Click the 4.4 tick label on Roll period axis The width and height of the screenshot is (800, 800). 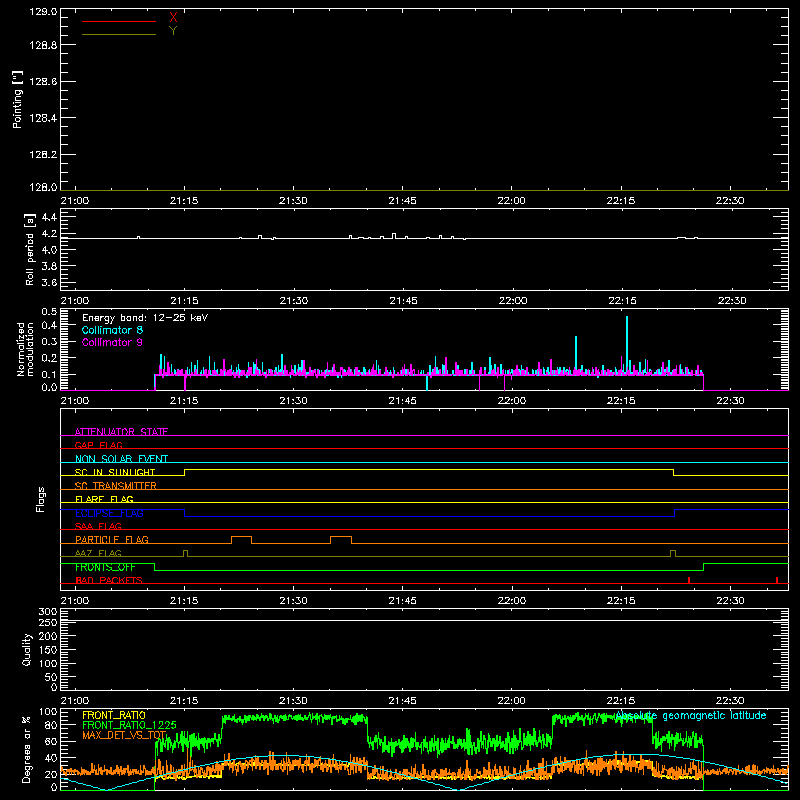pos(49,217)
